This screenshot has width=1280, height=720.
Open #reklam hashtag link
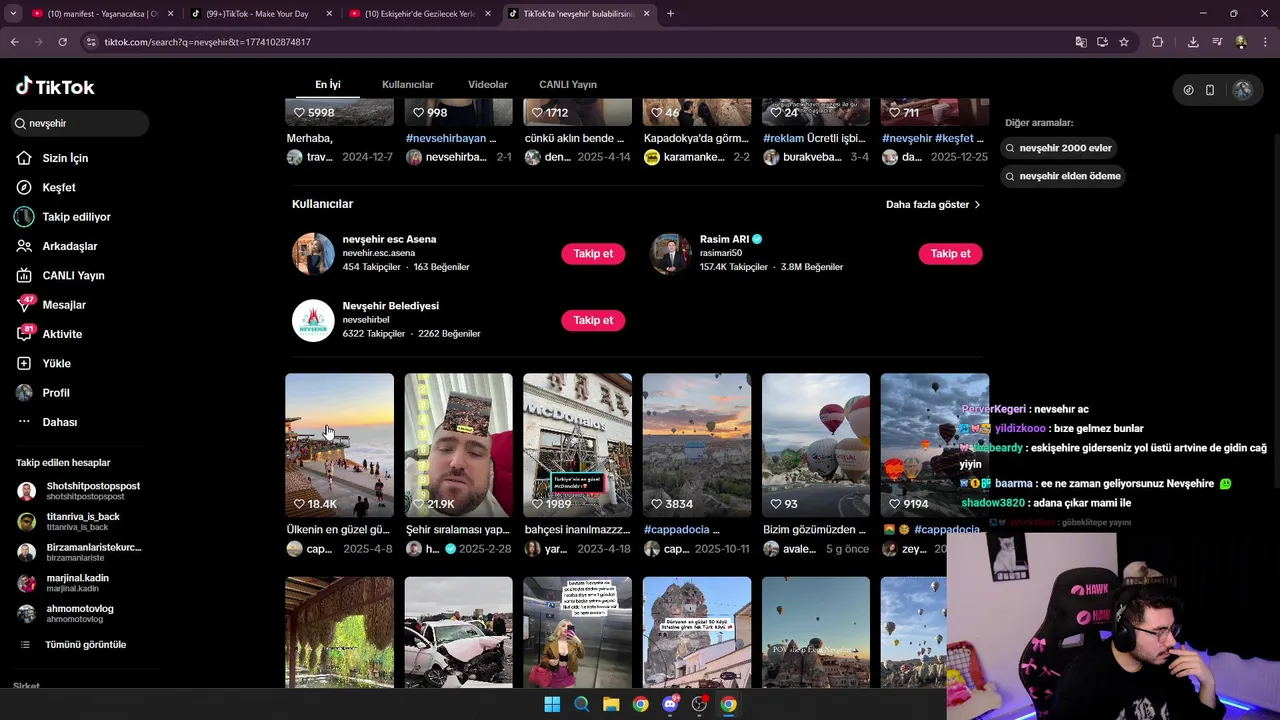783,138
